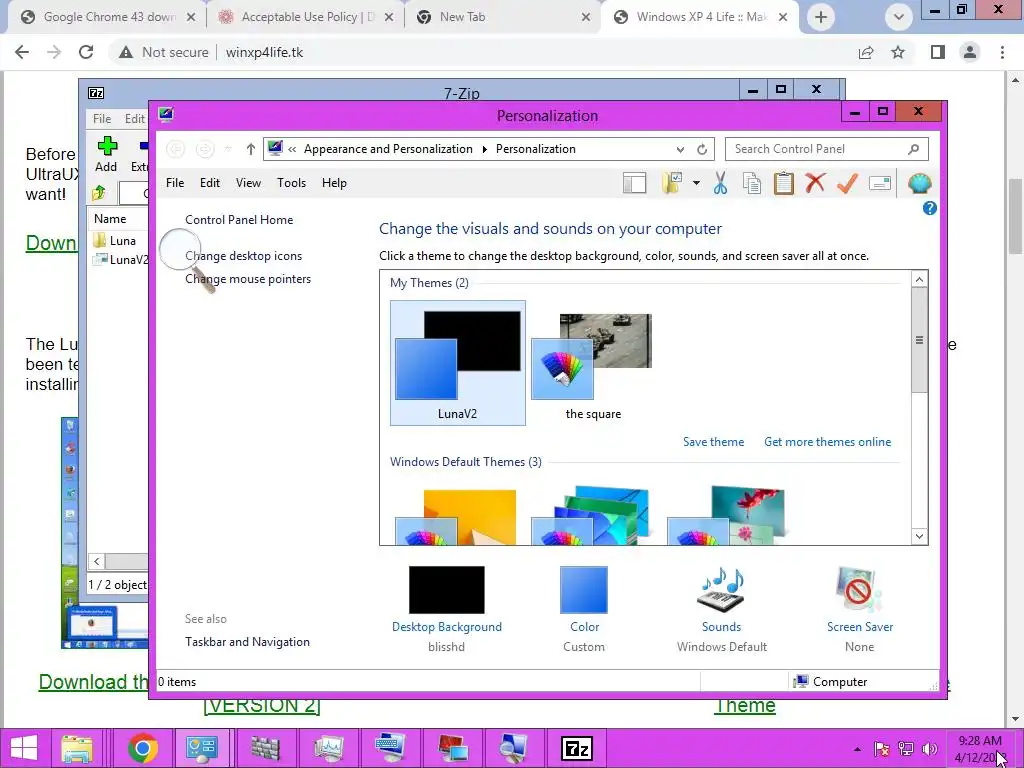Click the Properties toolbar icon

[x=880, y=184]
